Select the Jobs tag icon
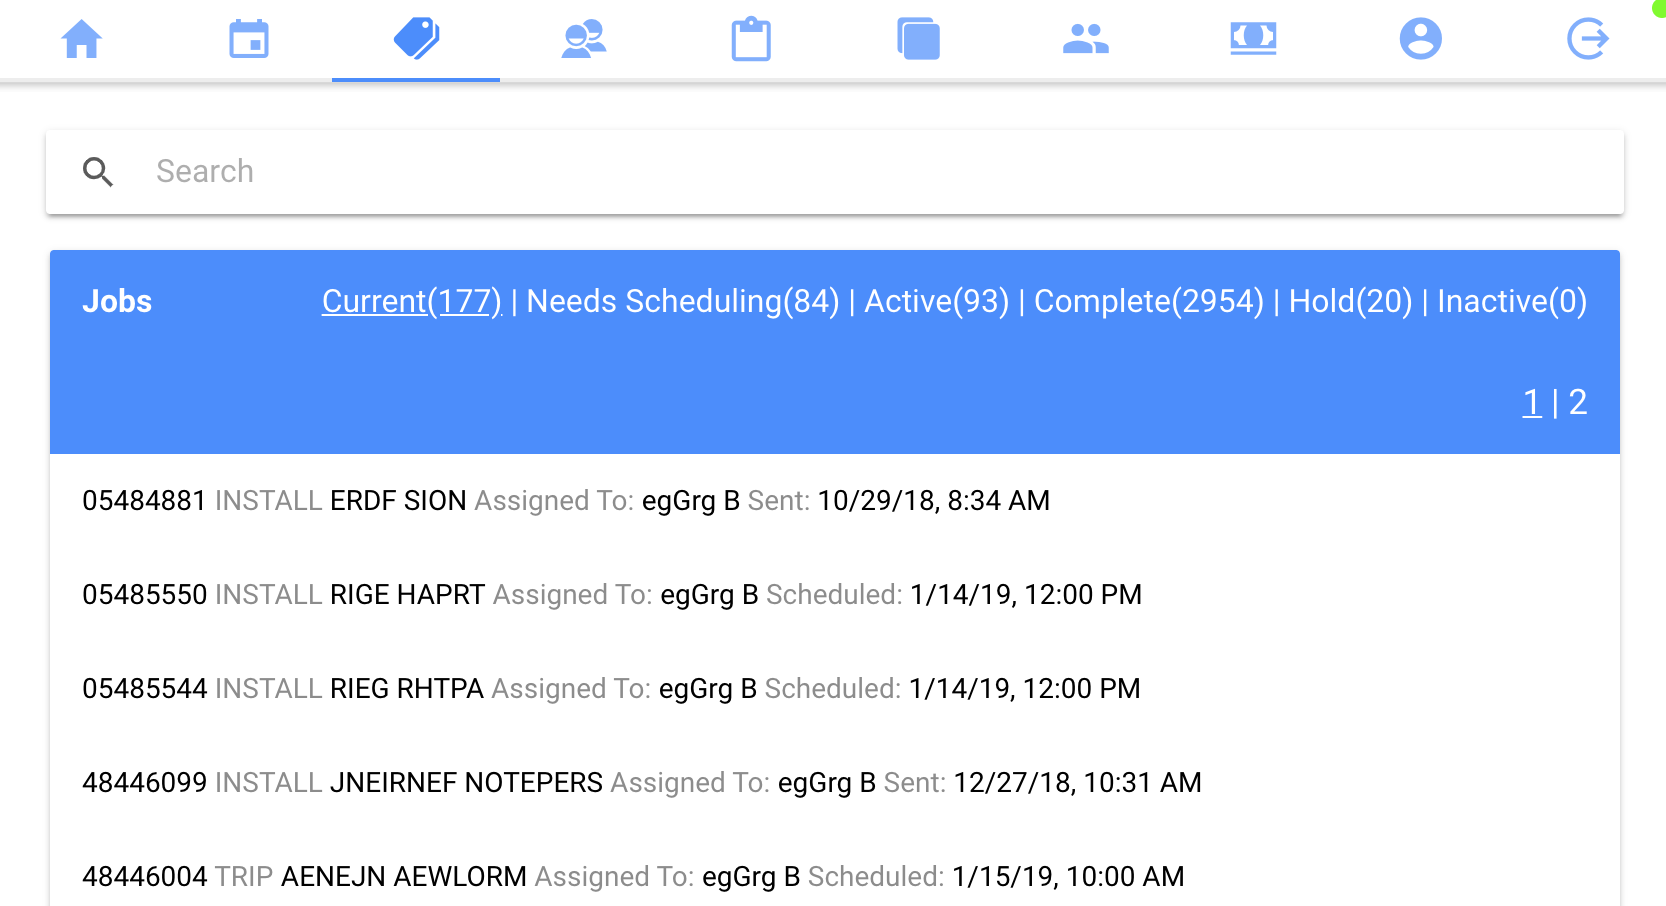Viewport: 1666px width, 906px height. (x=416, y=39)
